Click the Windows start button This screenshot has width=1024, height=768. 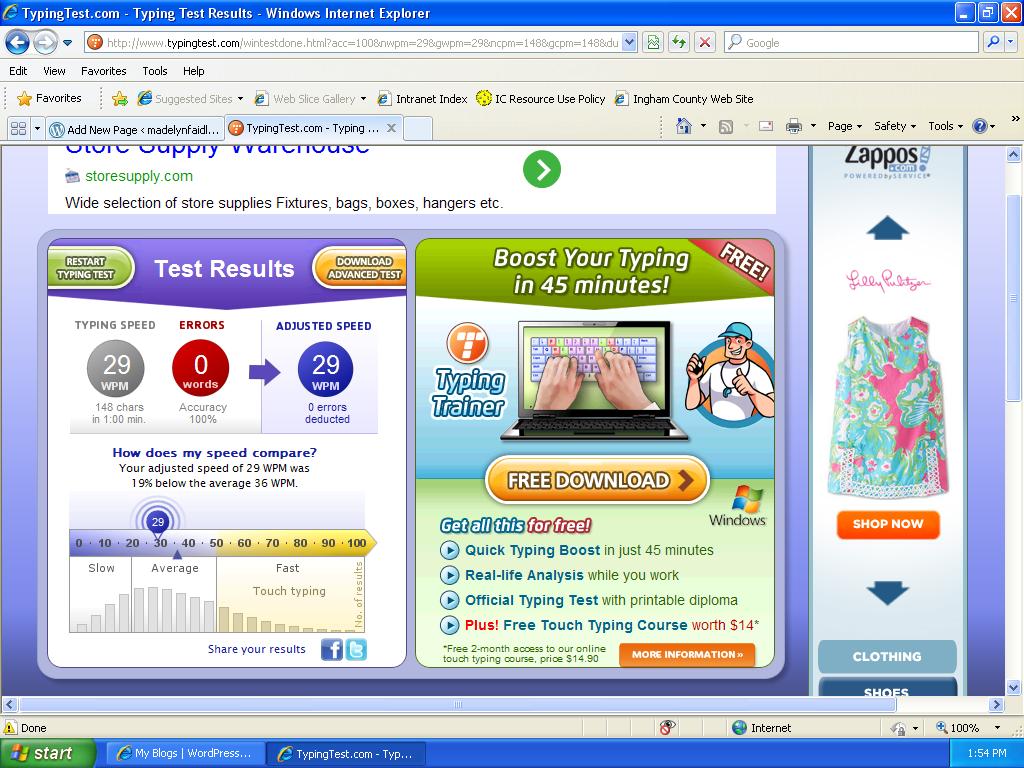click(x=47, y=754)
